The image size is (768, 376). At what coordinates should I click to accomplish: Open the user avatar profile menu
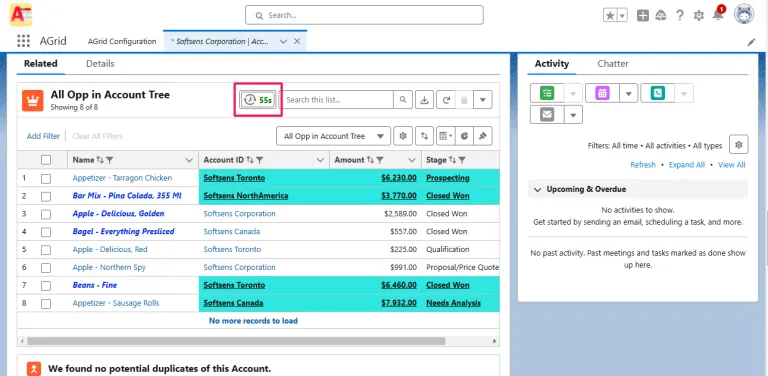coord(744,14)
